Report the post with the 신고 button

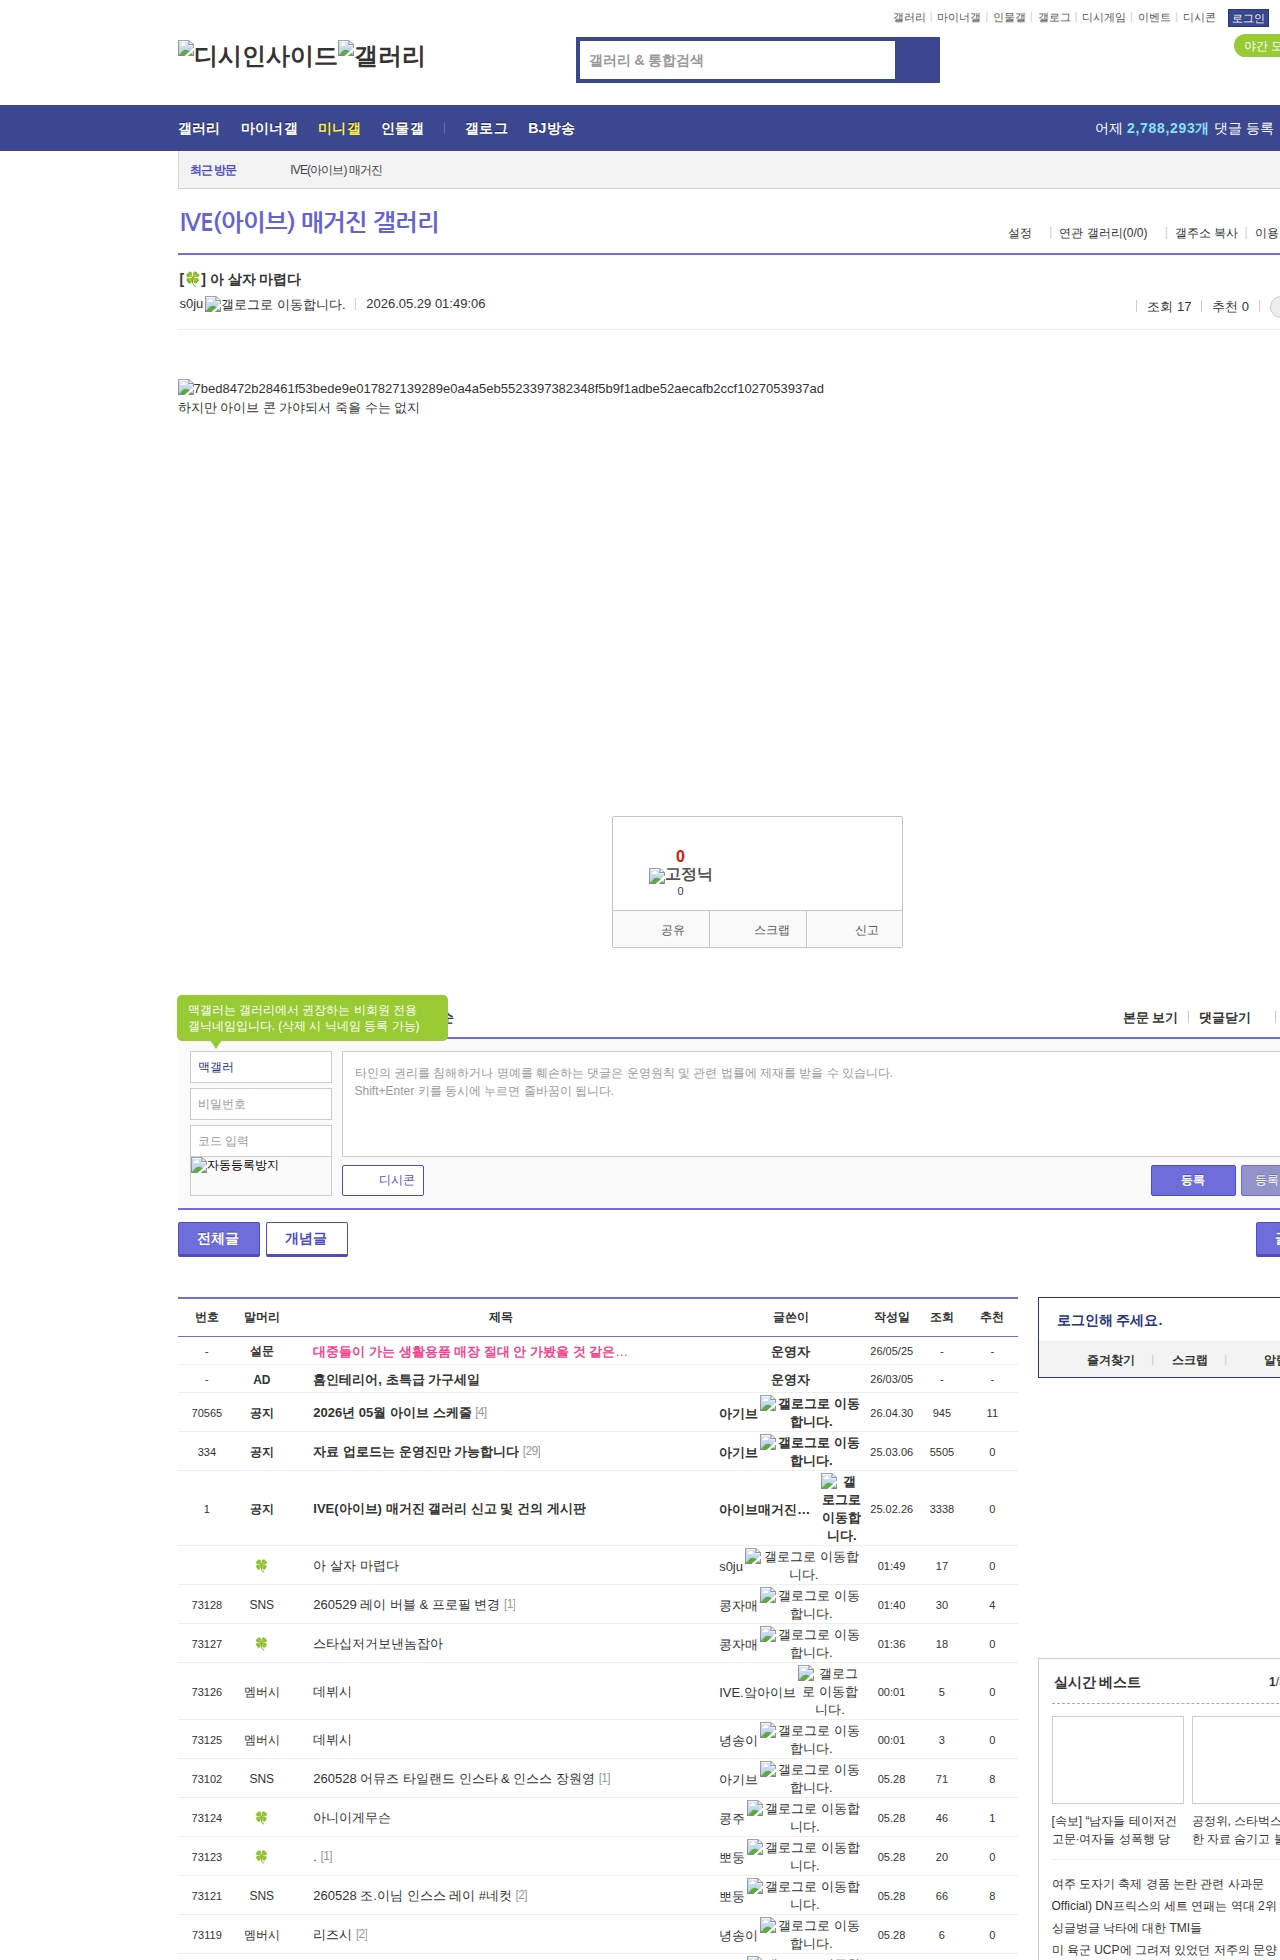(855, 930)
